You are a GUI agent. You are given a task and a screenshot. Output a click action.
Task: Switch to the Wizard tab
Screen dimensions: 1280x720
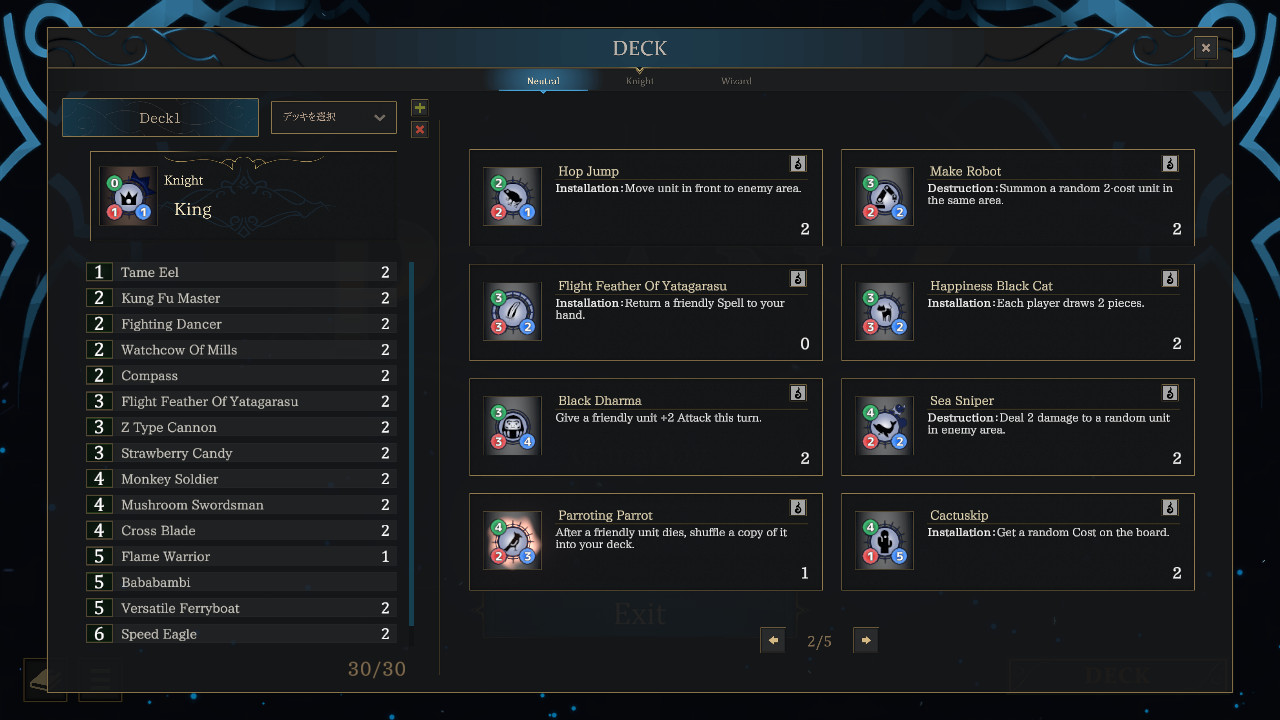[x=736, y=81]
